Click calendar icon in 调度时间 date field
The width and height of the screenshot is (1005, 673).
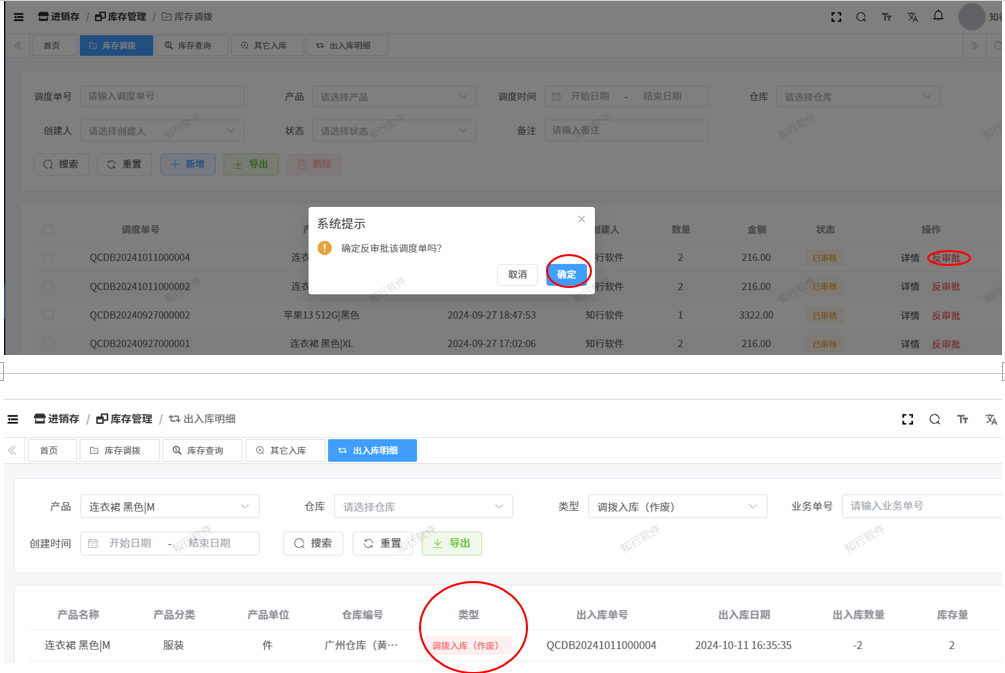556,97
